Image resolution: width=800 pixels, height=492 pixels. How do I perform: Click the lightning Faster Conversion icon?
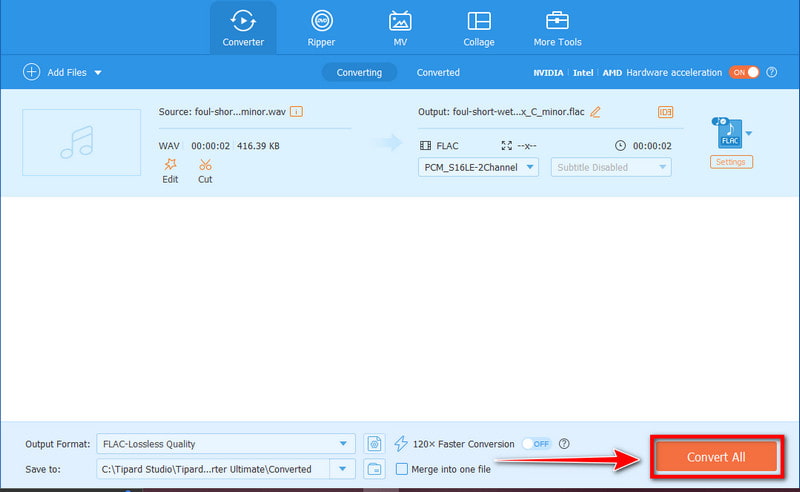(401, 444)
